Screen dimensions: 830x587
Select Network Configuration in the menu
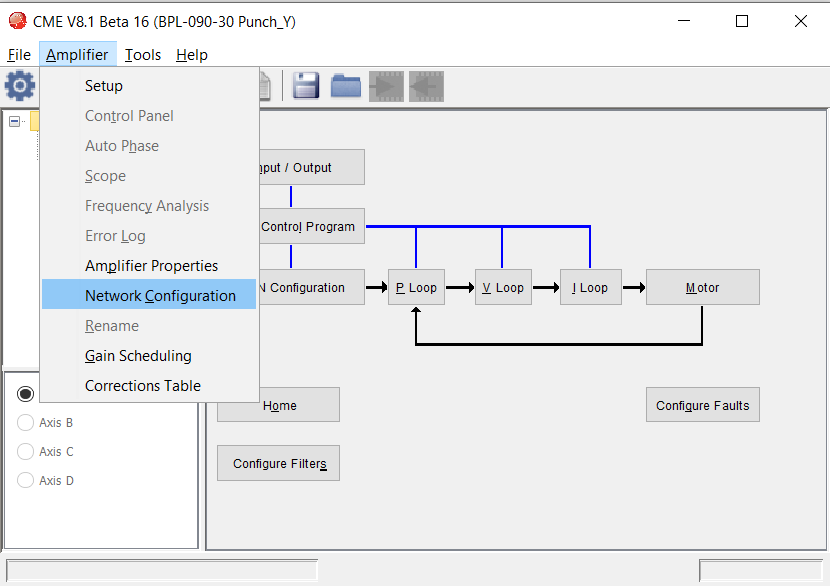[x=149, y=295]
